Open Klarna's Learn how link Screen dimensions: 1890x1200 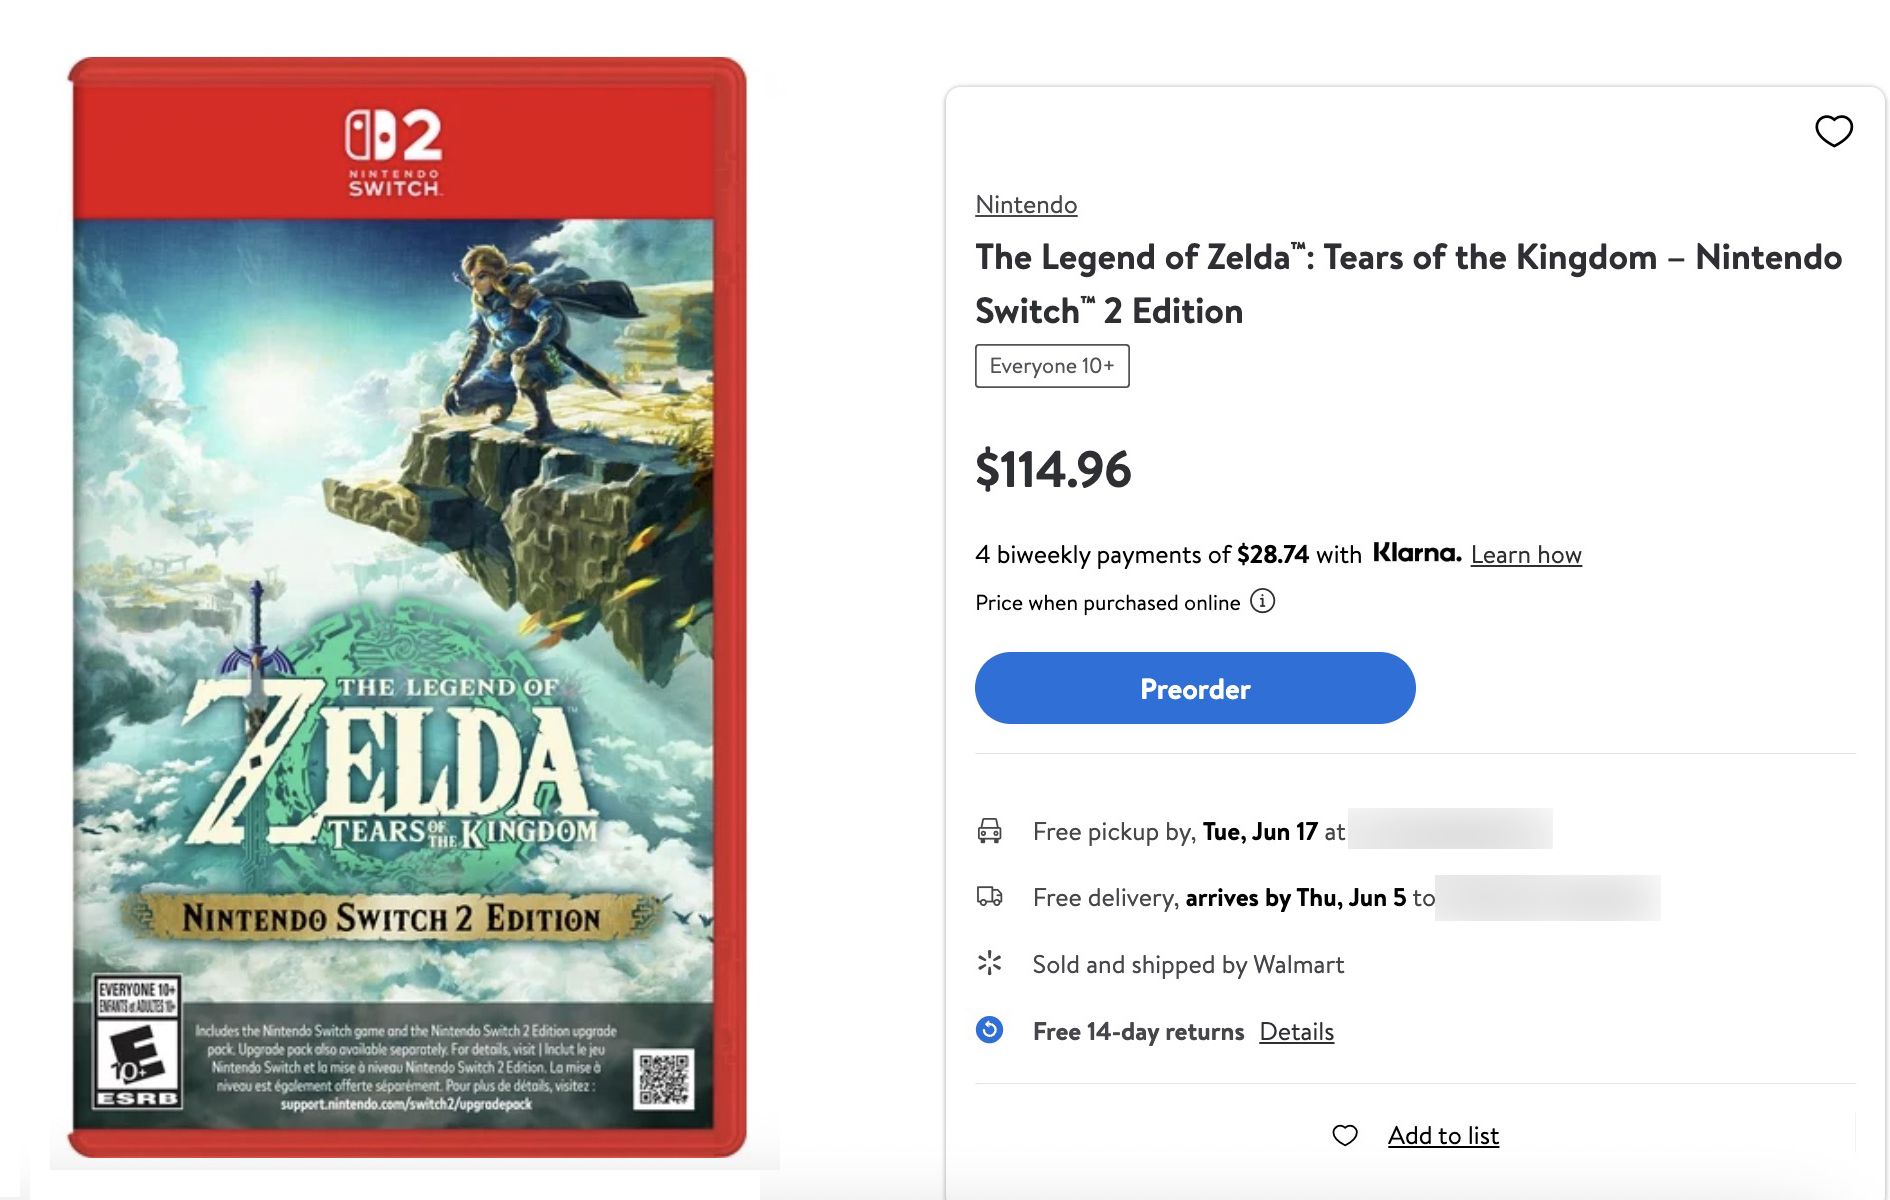pyautogui.click(x=1525, y=555)
